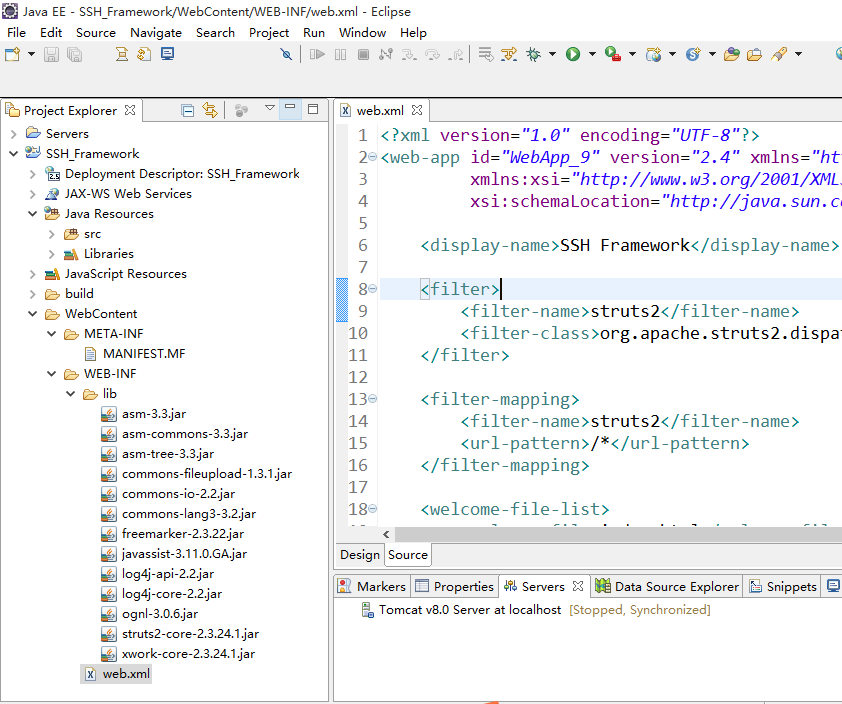842x704 pixels.
Task: Open the Navigate menu
Action: coord(156,33)
